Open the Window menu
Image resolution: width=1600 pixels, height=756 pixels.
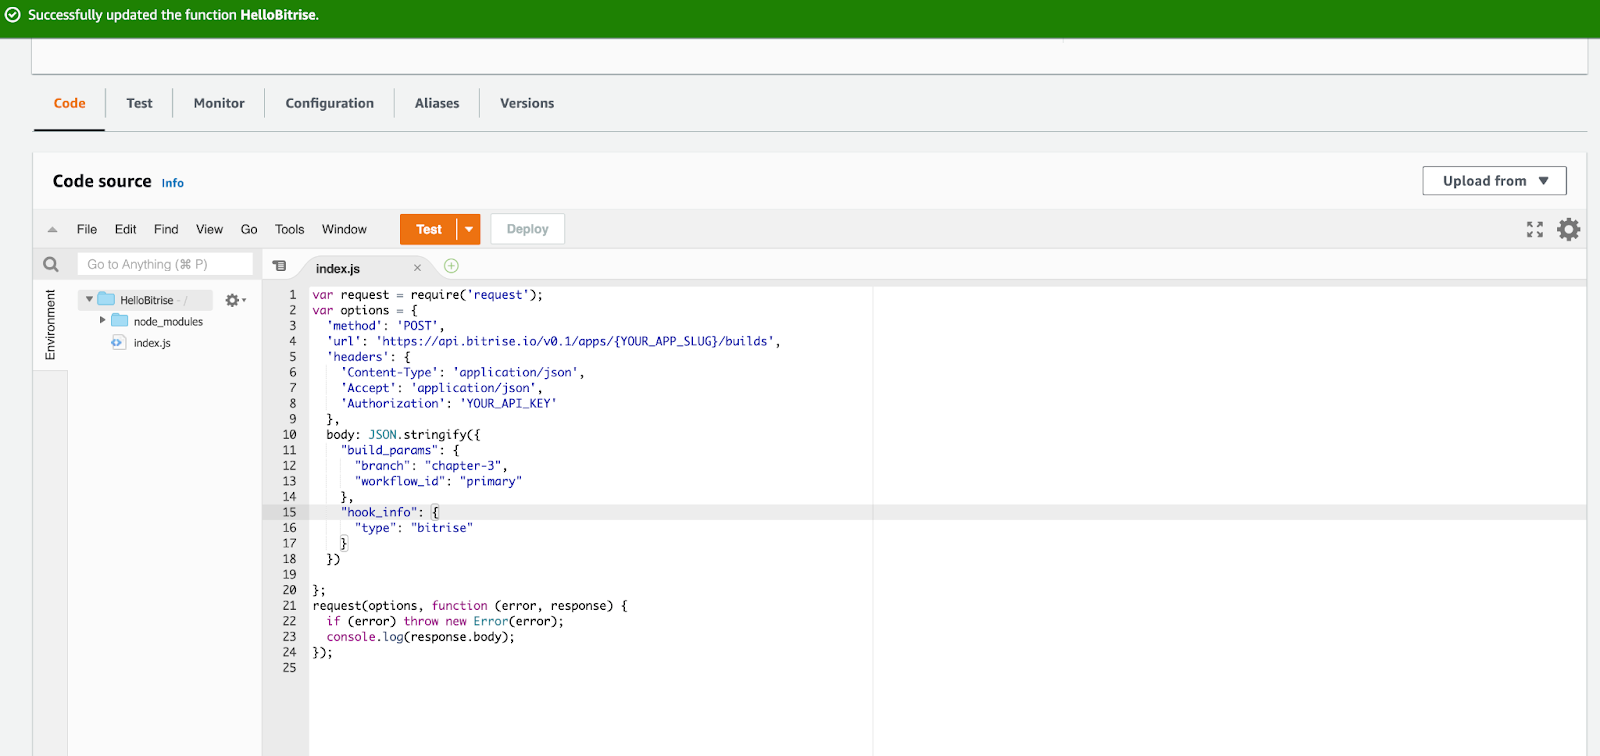[x=344, y=229]
